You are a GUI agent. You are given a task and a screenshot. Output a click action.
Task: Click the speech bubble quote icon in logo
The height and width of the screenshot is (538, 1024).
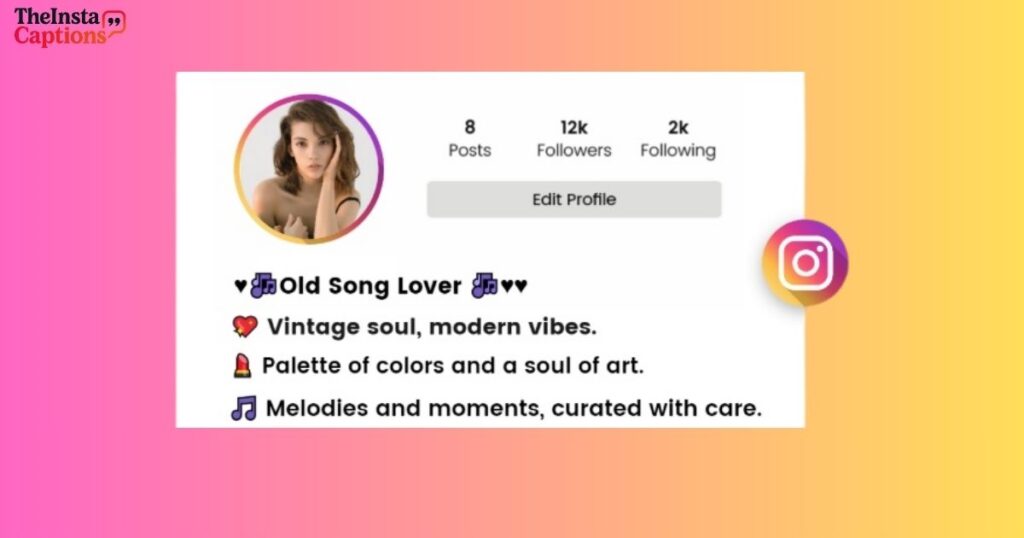(x=115, y=24)
